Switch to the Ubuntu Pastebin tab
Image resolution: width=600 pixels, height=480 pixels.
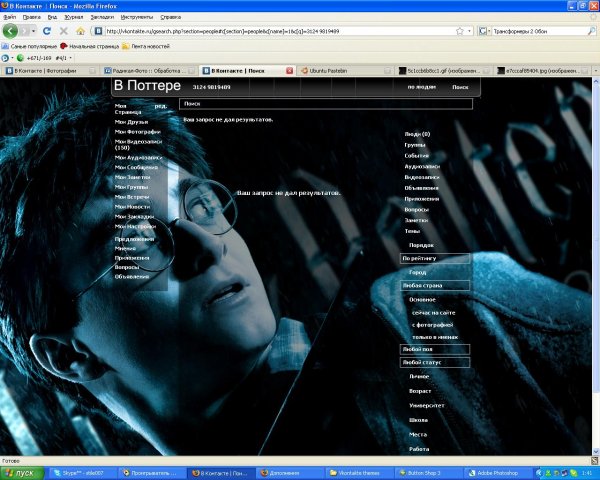346,71
